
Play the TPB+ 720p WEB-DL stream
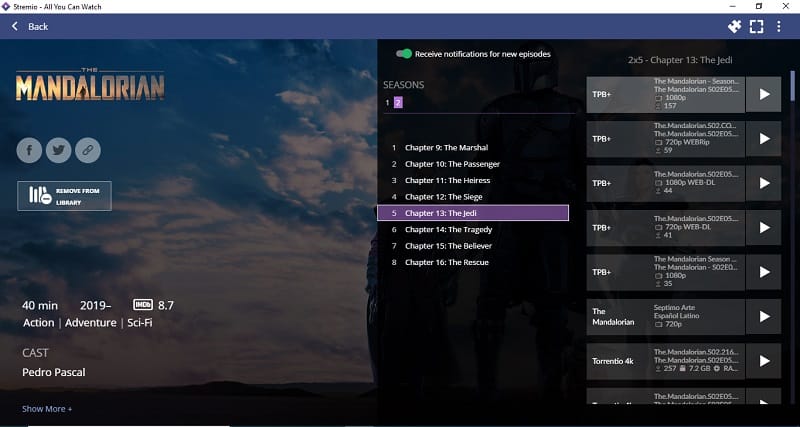pyautogui.click(x=764, y=228)
